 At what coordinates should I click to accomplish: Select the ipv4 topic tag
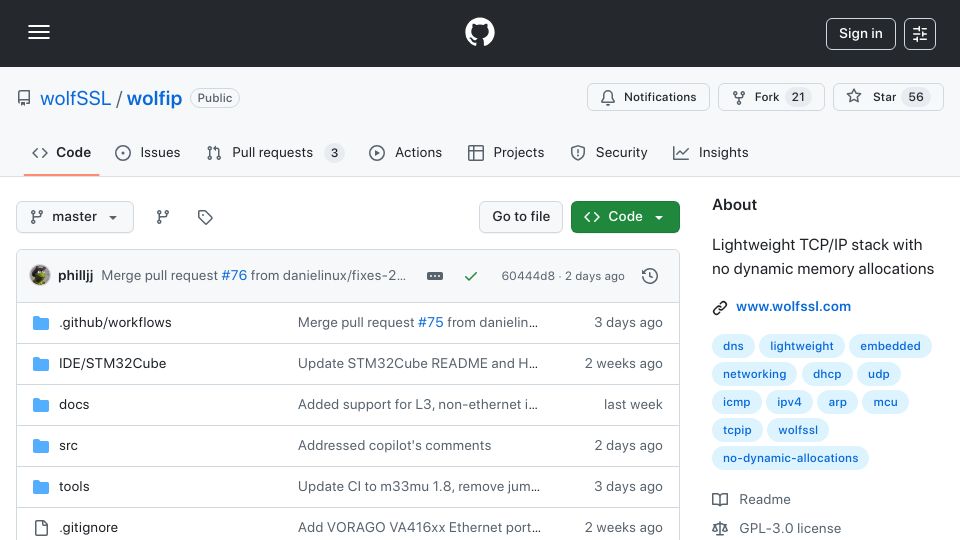coord(789,402)
